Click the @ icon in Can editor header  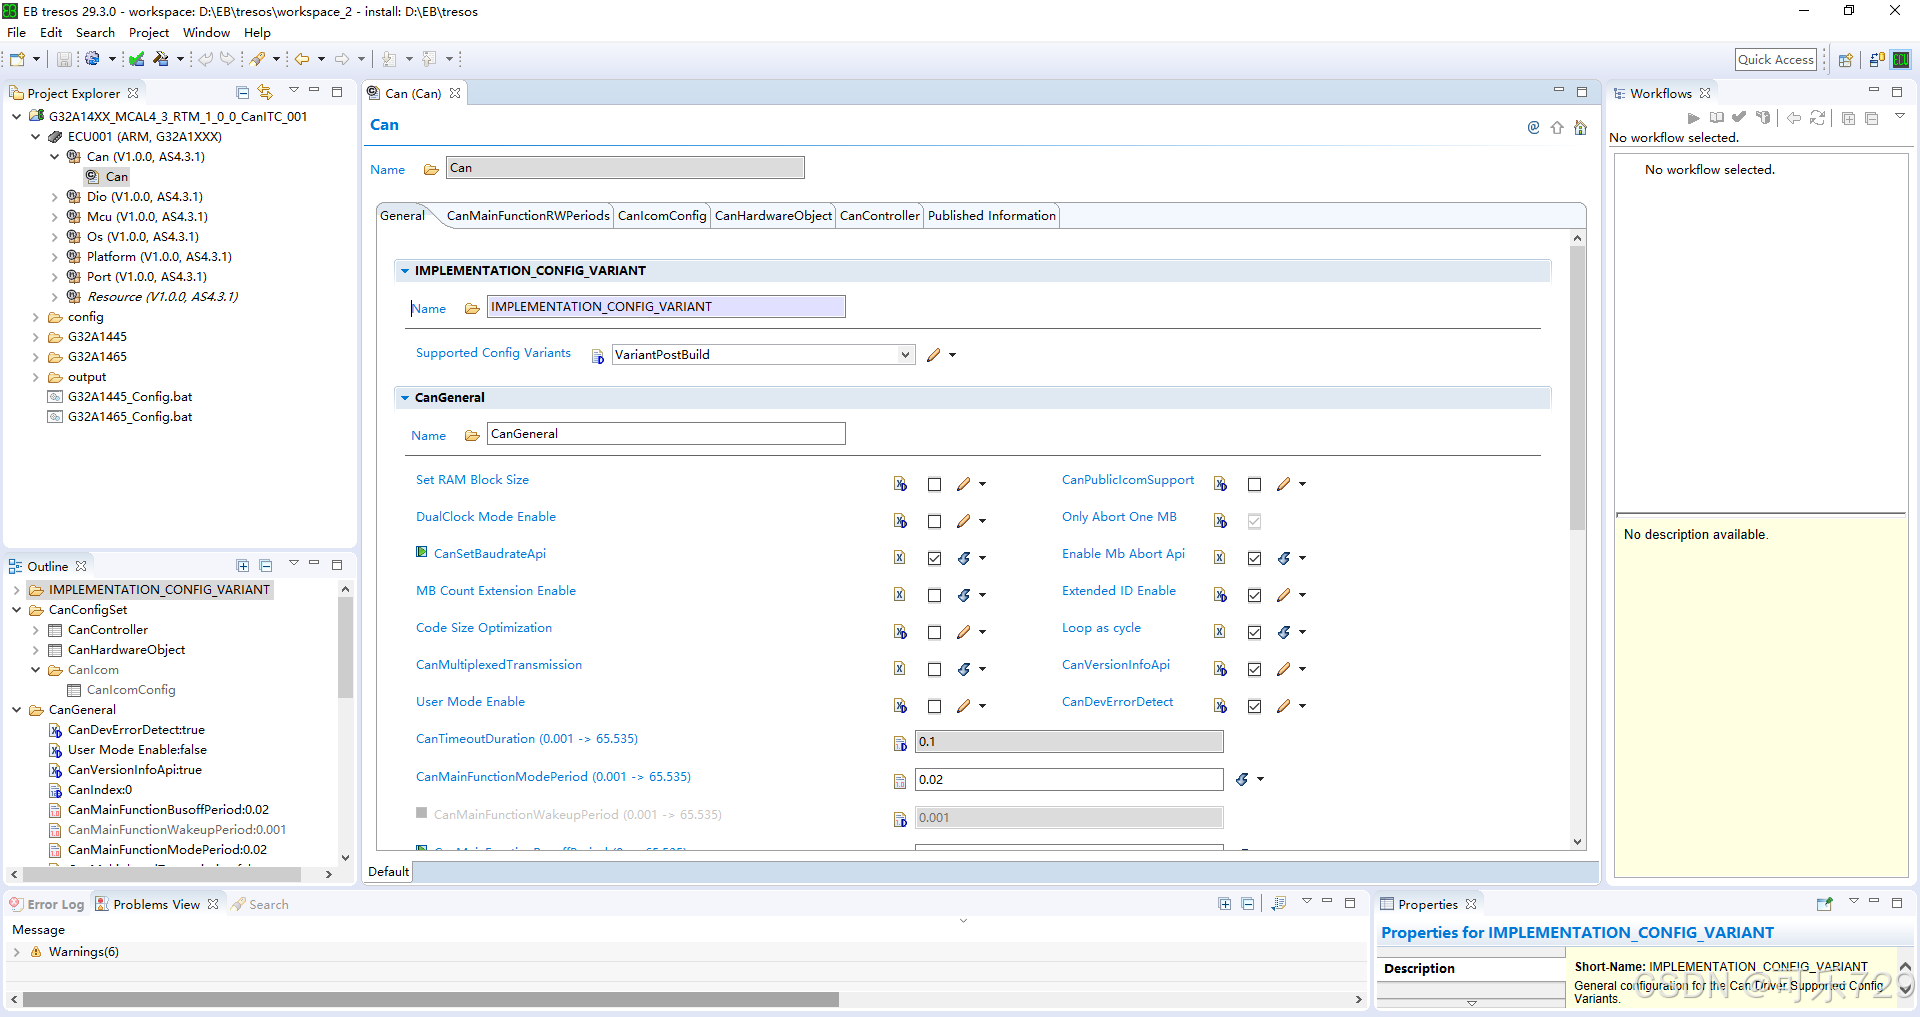pyautogui.click(x=1533, y=127)
